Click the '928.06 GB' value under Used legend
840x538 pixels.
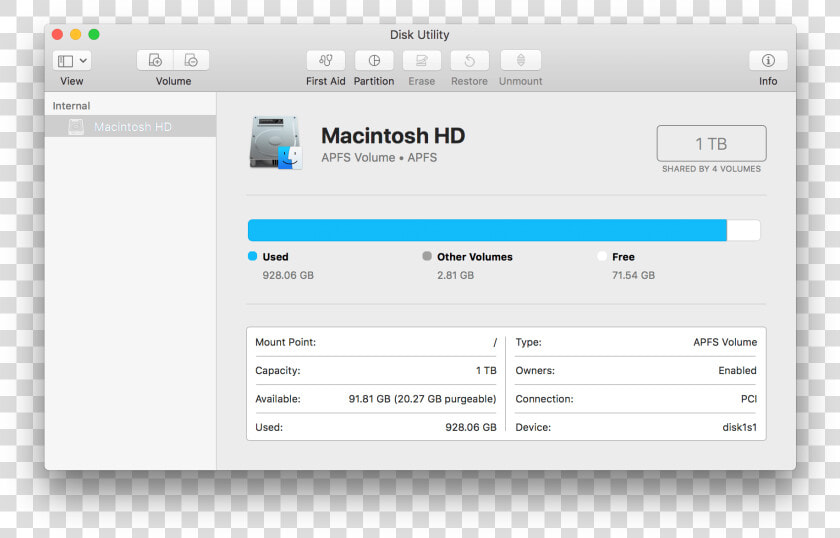(288, 275)
